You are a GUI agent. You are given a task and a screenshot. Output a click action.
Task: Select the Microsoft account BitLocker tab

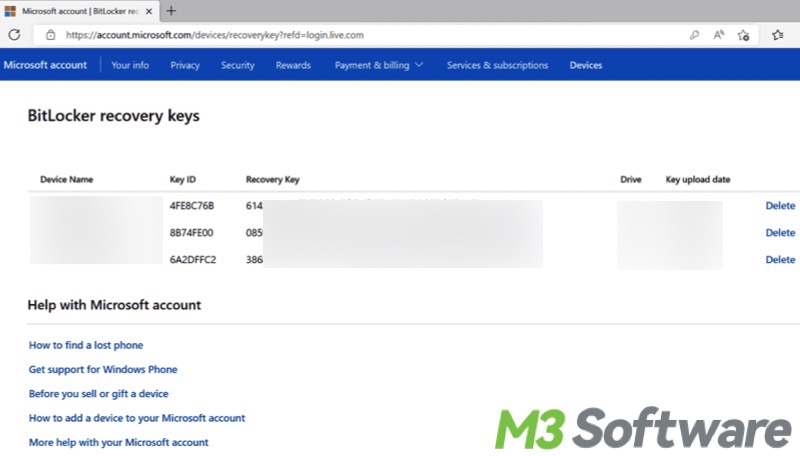point(80,11)
